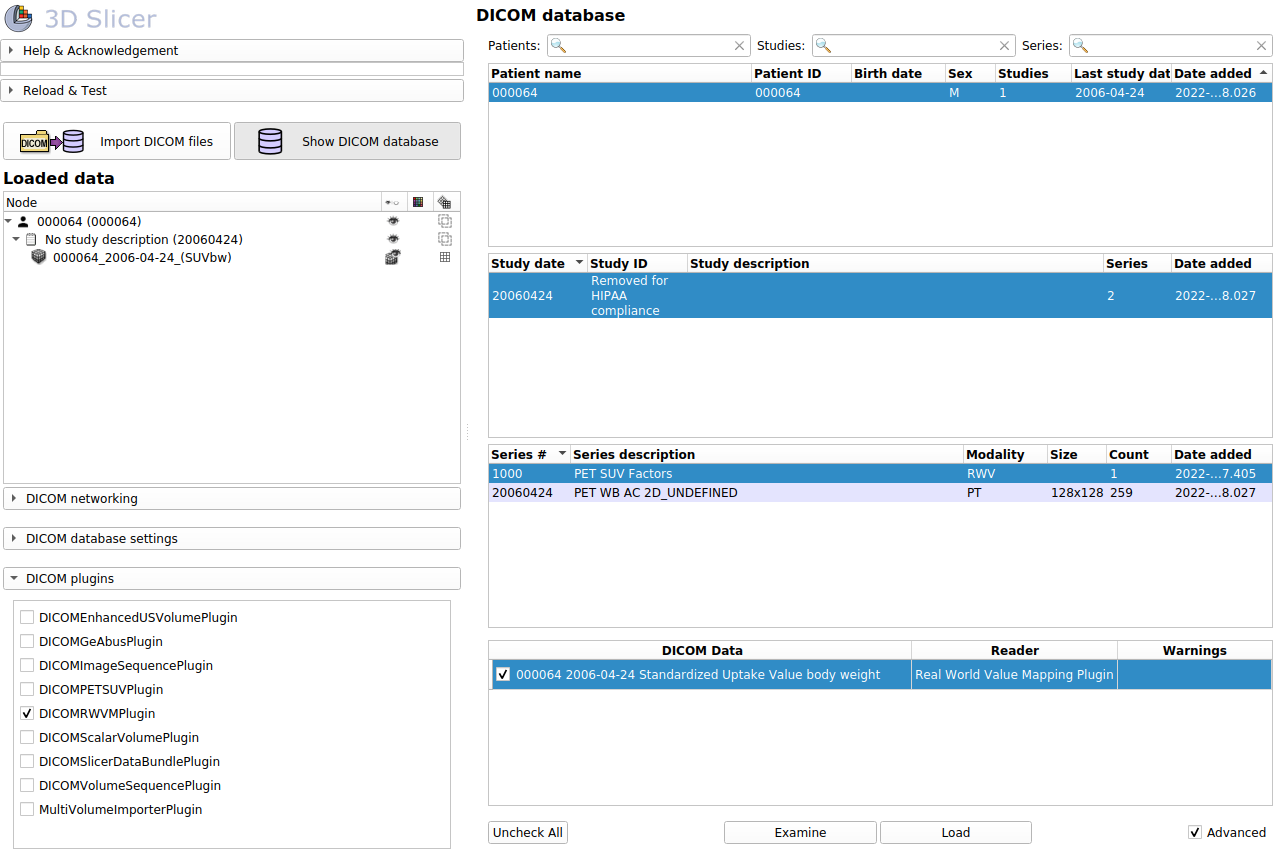Click the color column header icon in Loaded data
This screenshot has height=852, width=1279.
click(418, 202)
